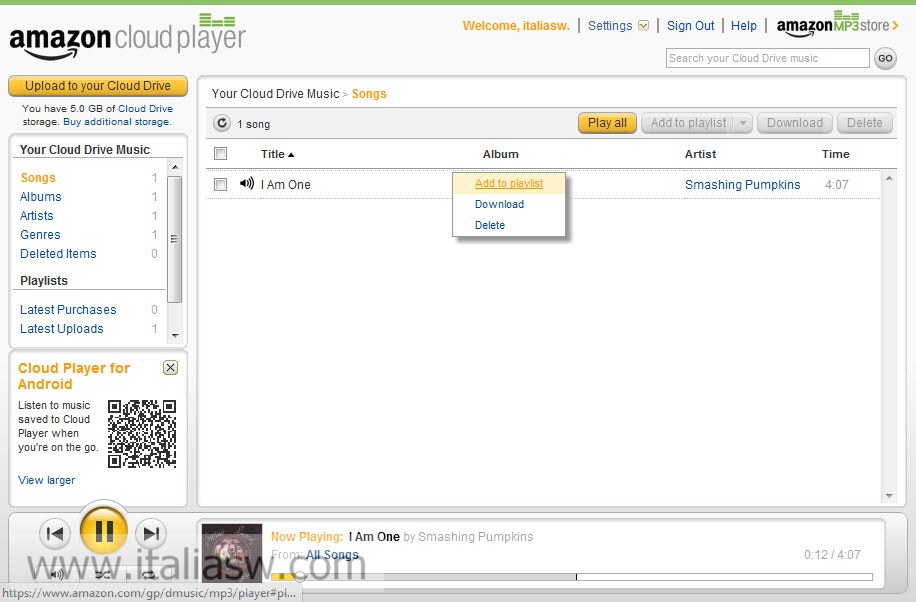Open the All Songs link in player
This screenshot has width=916, height=602.
pos(332,555)
